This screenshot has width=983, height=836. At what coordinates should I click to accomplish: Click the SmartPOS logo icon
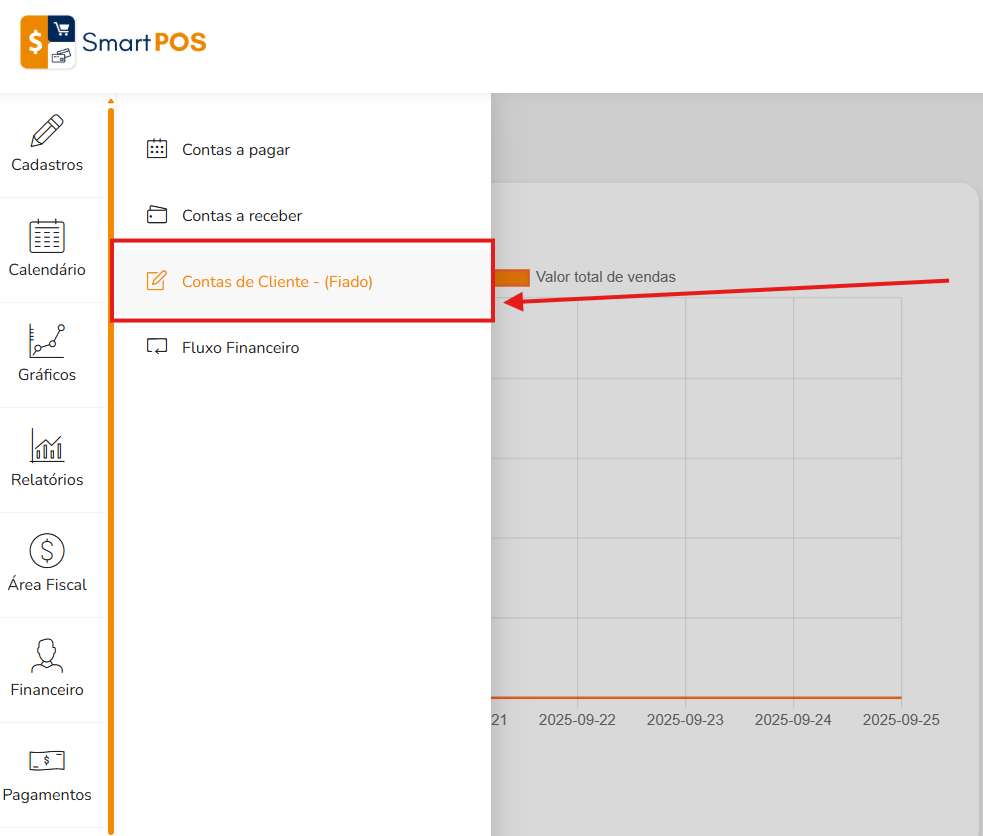coord(48,42)
